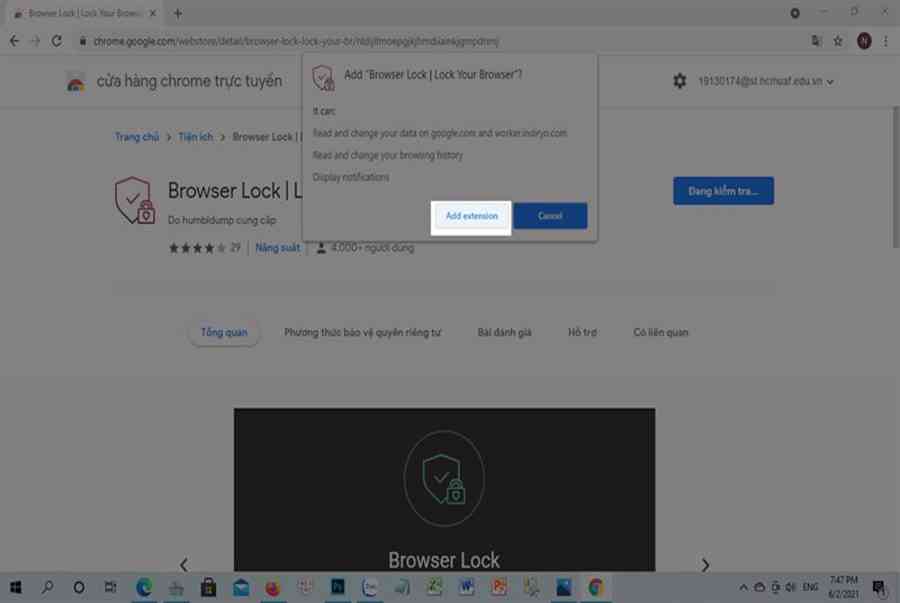Screen dimensions: 900x603
Task: Open Word from the taskbar
Action: click(x=466, y=587)
